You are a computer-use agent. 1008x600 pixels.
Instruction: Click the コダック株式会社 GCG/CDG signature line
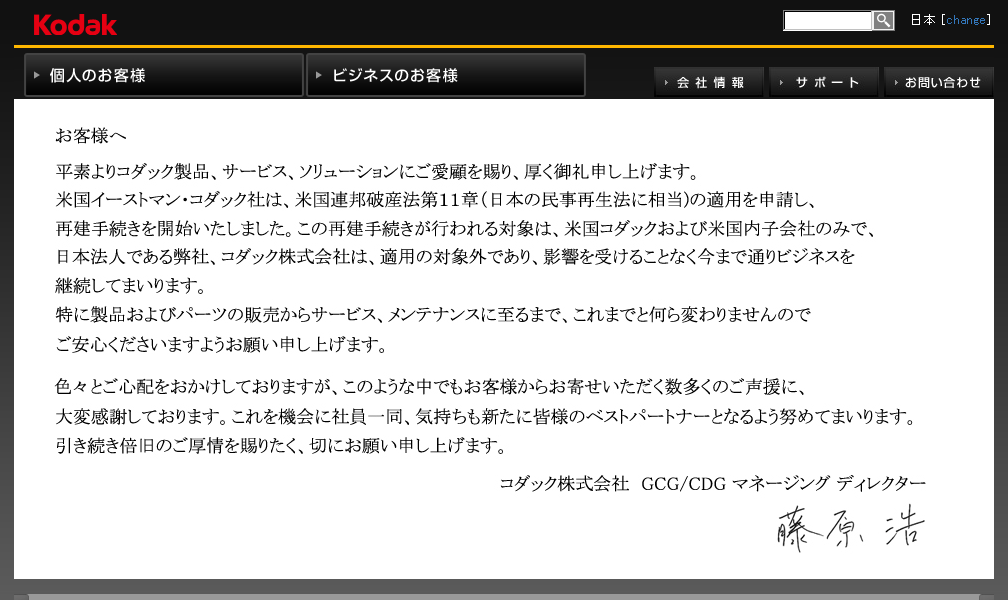712,484
